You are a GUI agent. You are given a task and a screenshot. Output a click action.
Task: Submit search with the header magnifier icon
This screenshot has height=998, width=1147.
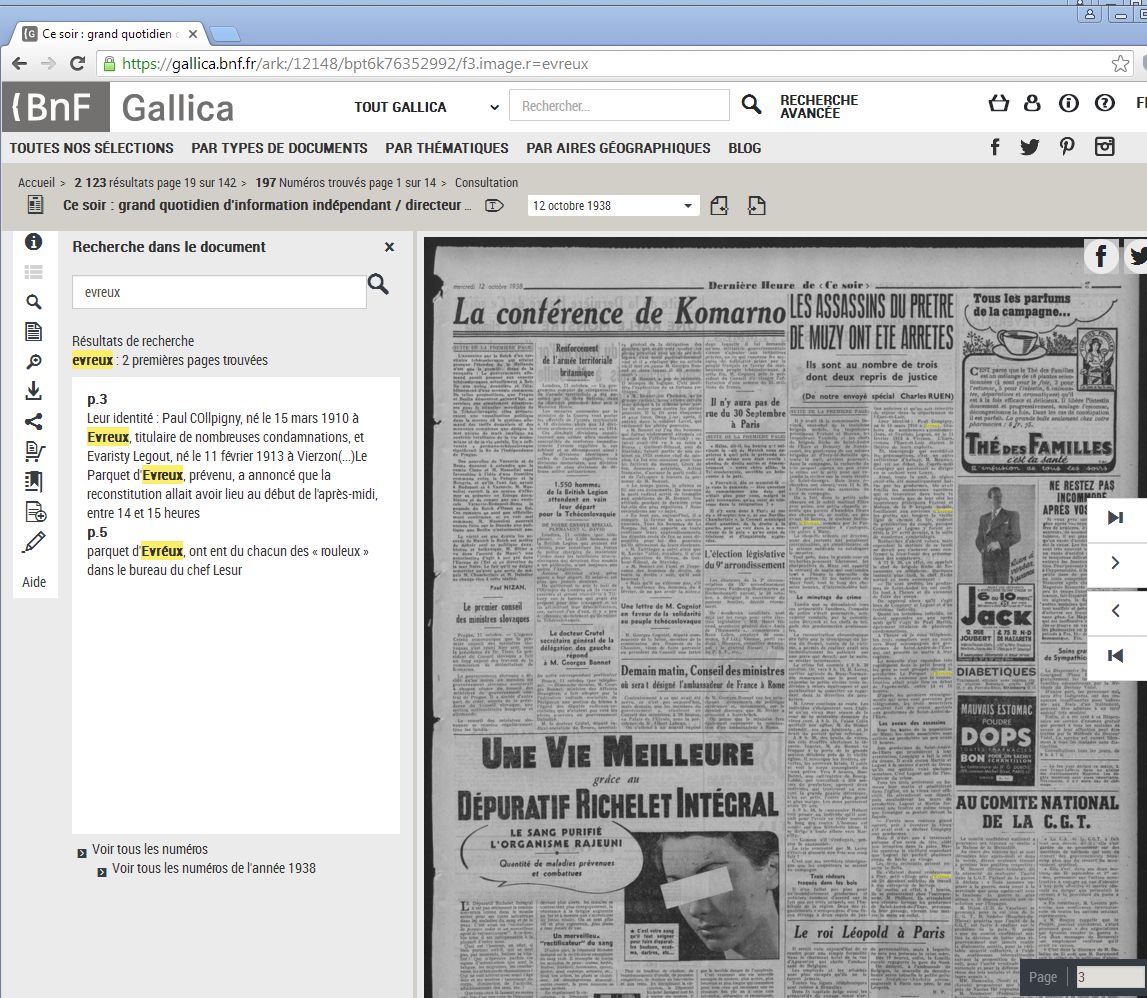[751, 104]
